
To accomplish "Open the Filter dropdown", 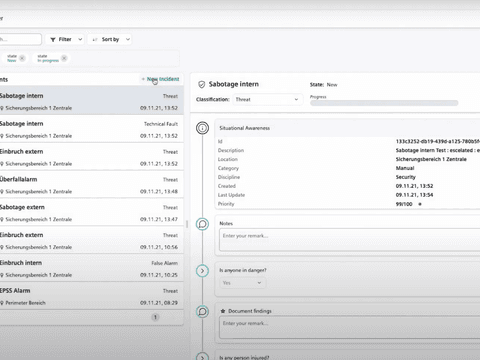I will point(65,39).
